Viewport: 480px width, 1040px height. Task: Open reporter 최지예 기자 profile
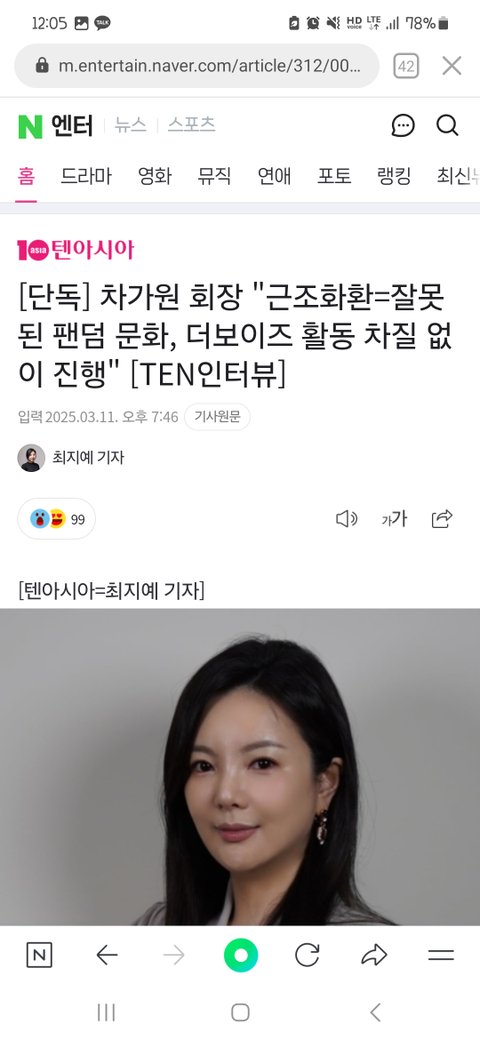pos(71,458)
